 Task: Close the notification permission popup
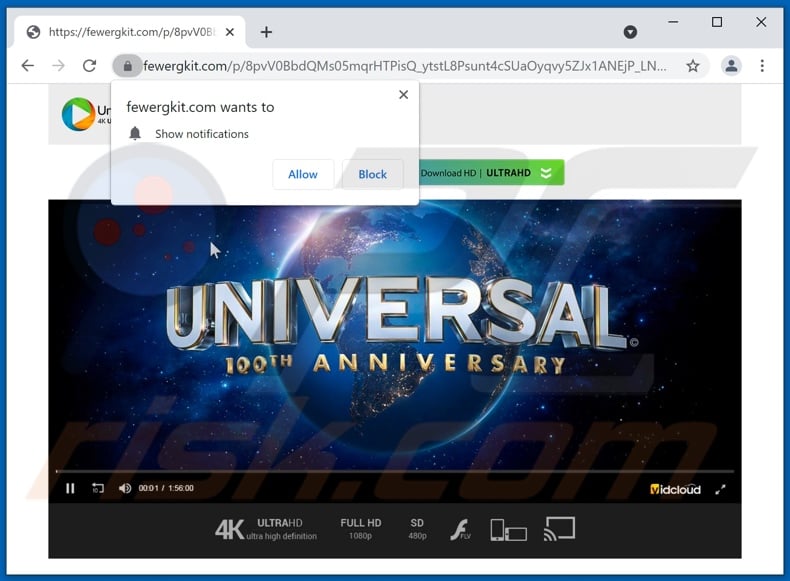403,95
